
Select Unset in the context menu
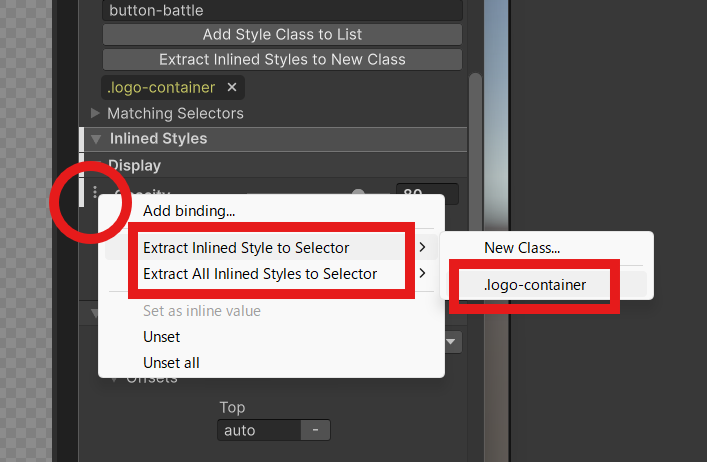pos(162,337)
